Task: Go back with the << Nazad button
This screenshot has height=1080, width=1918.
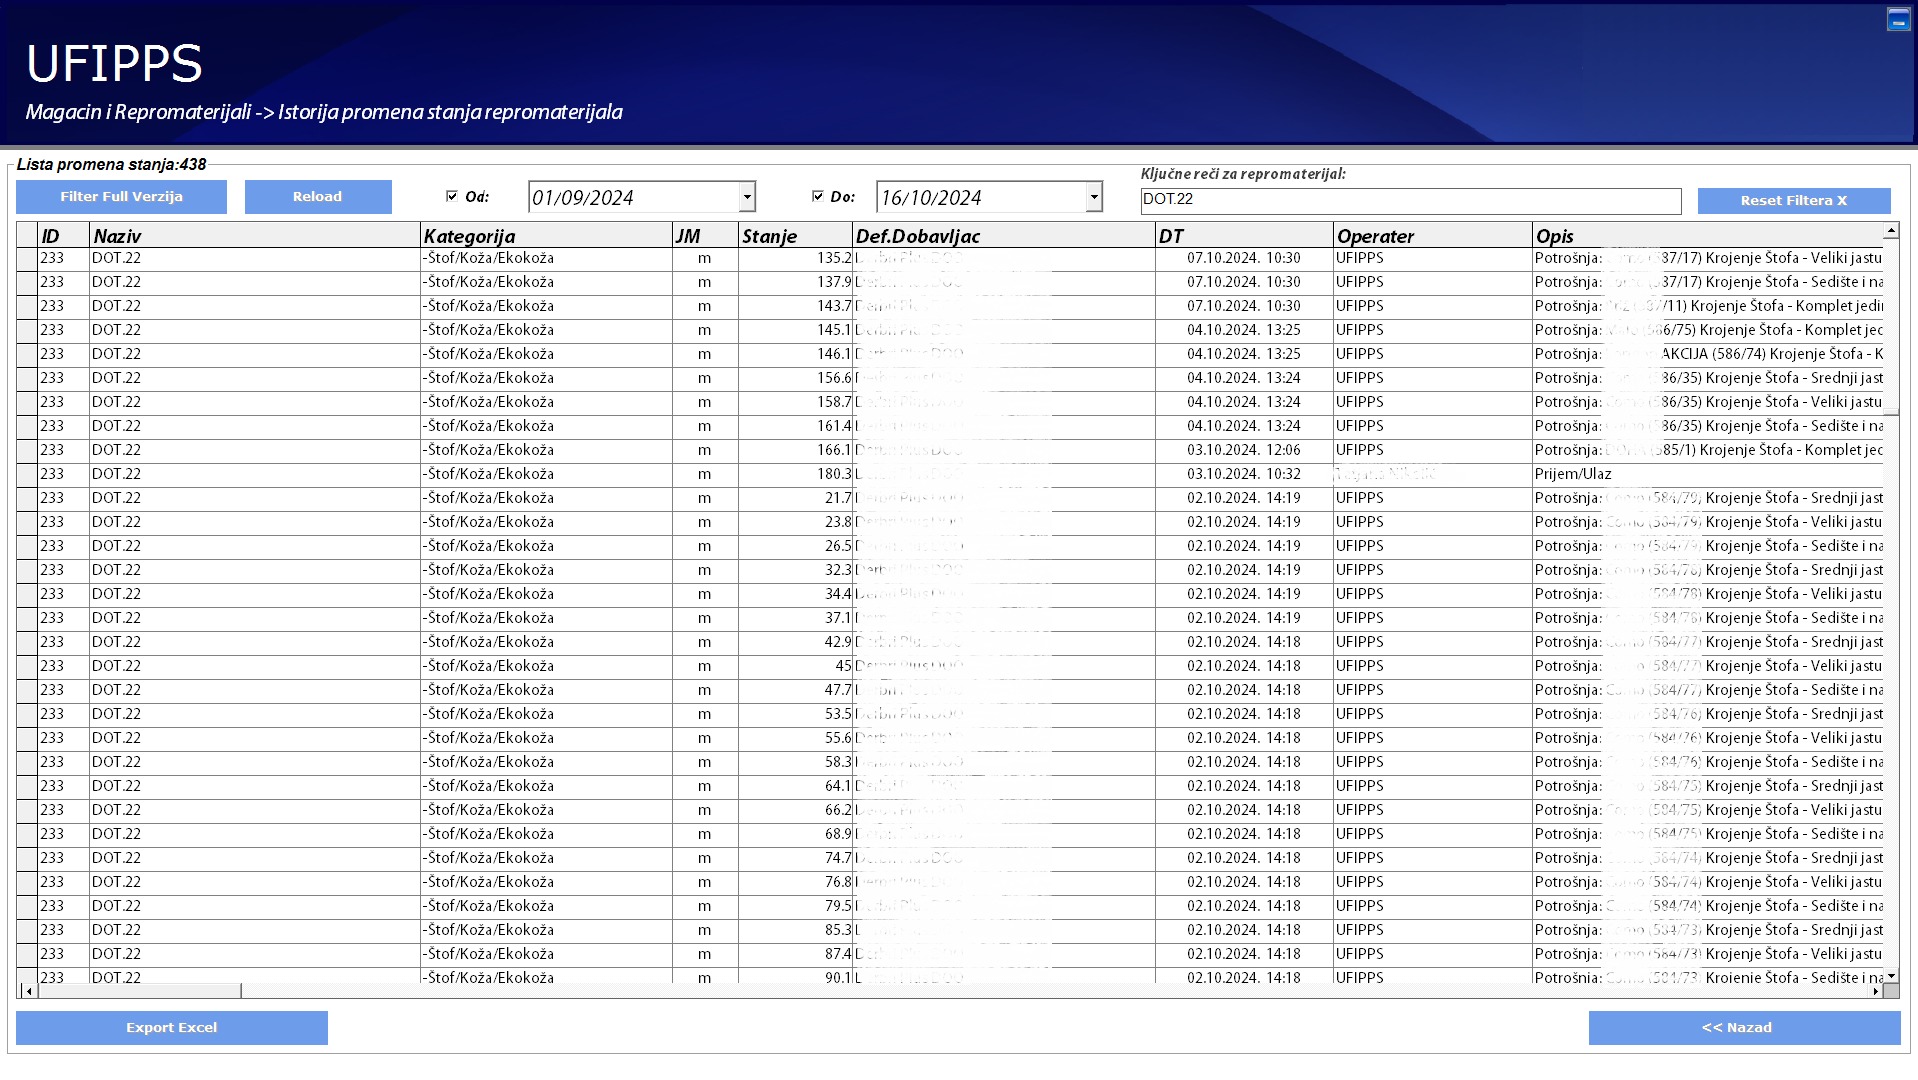Action: (1744, 1028)
